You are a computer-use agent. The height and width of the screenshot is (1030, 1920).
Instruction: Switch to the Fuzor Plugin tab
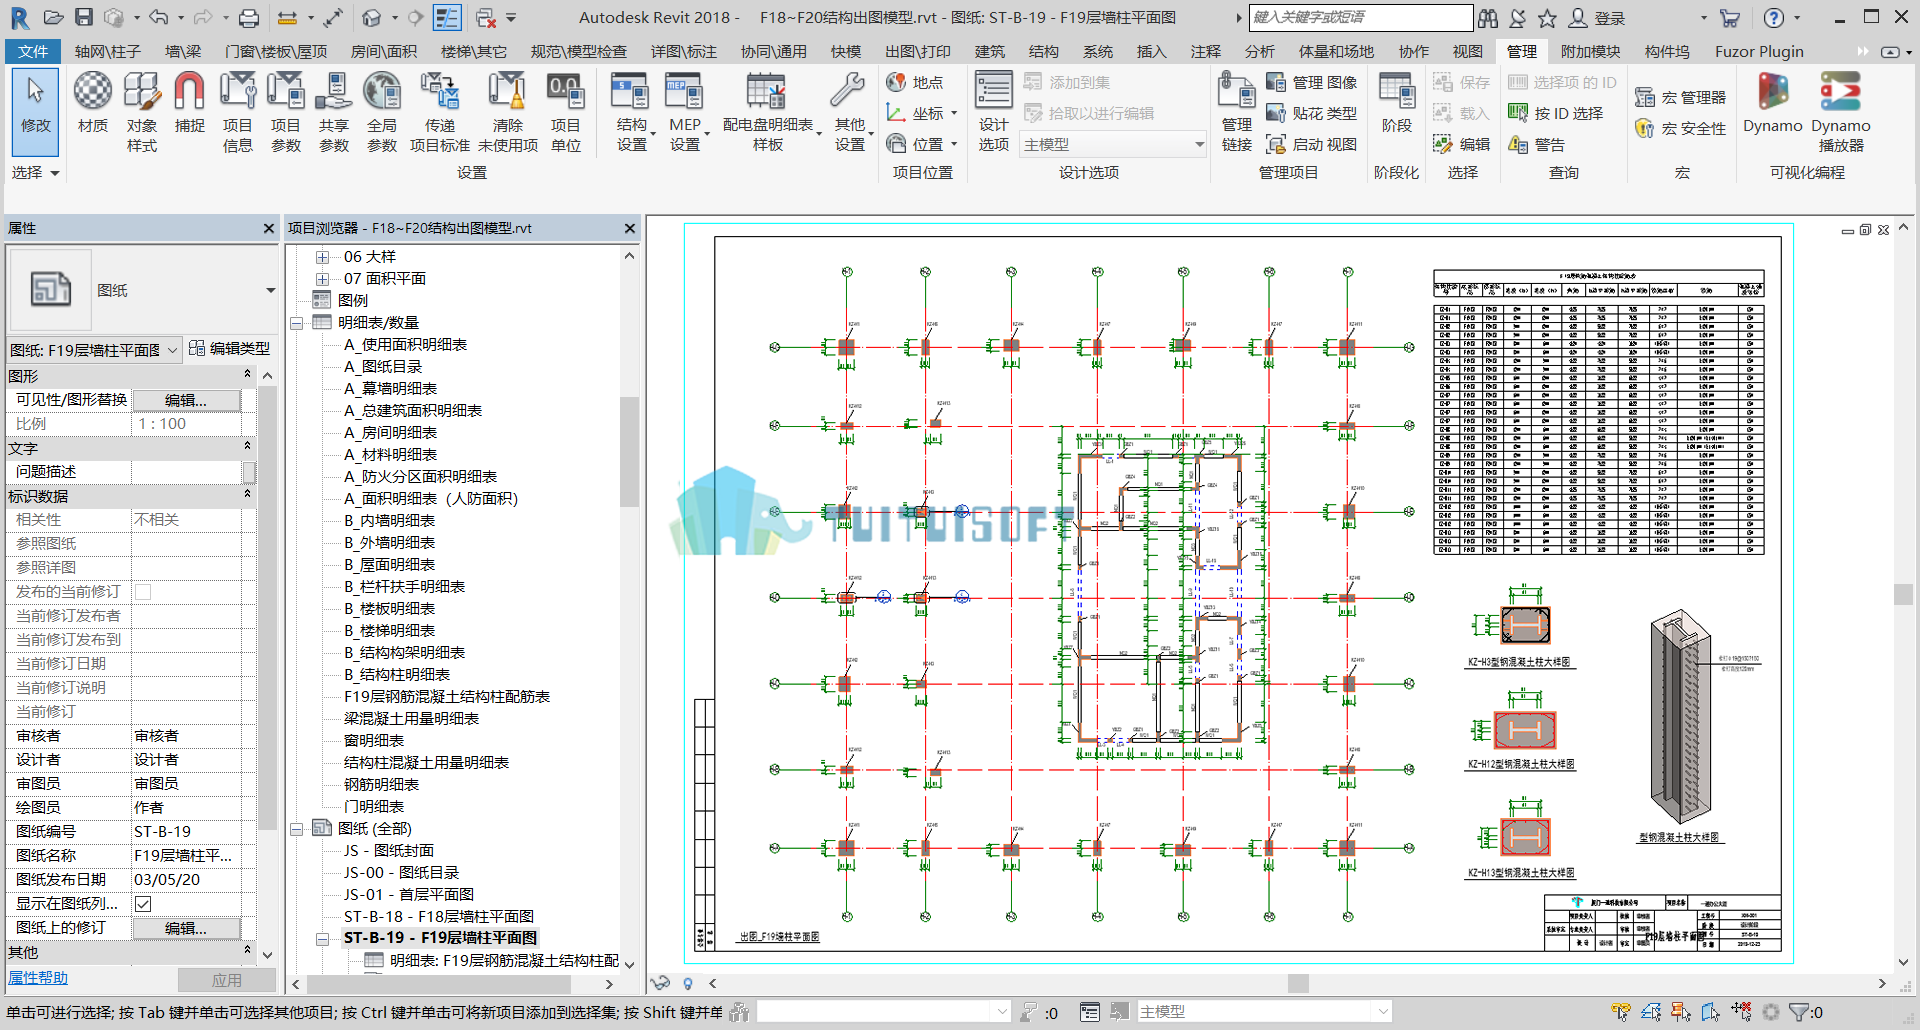point(1759,51)
